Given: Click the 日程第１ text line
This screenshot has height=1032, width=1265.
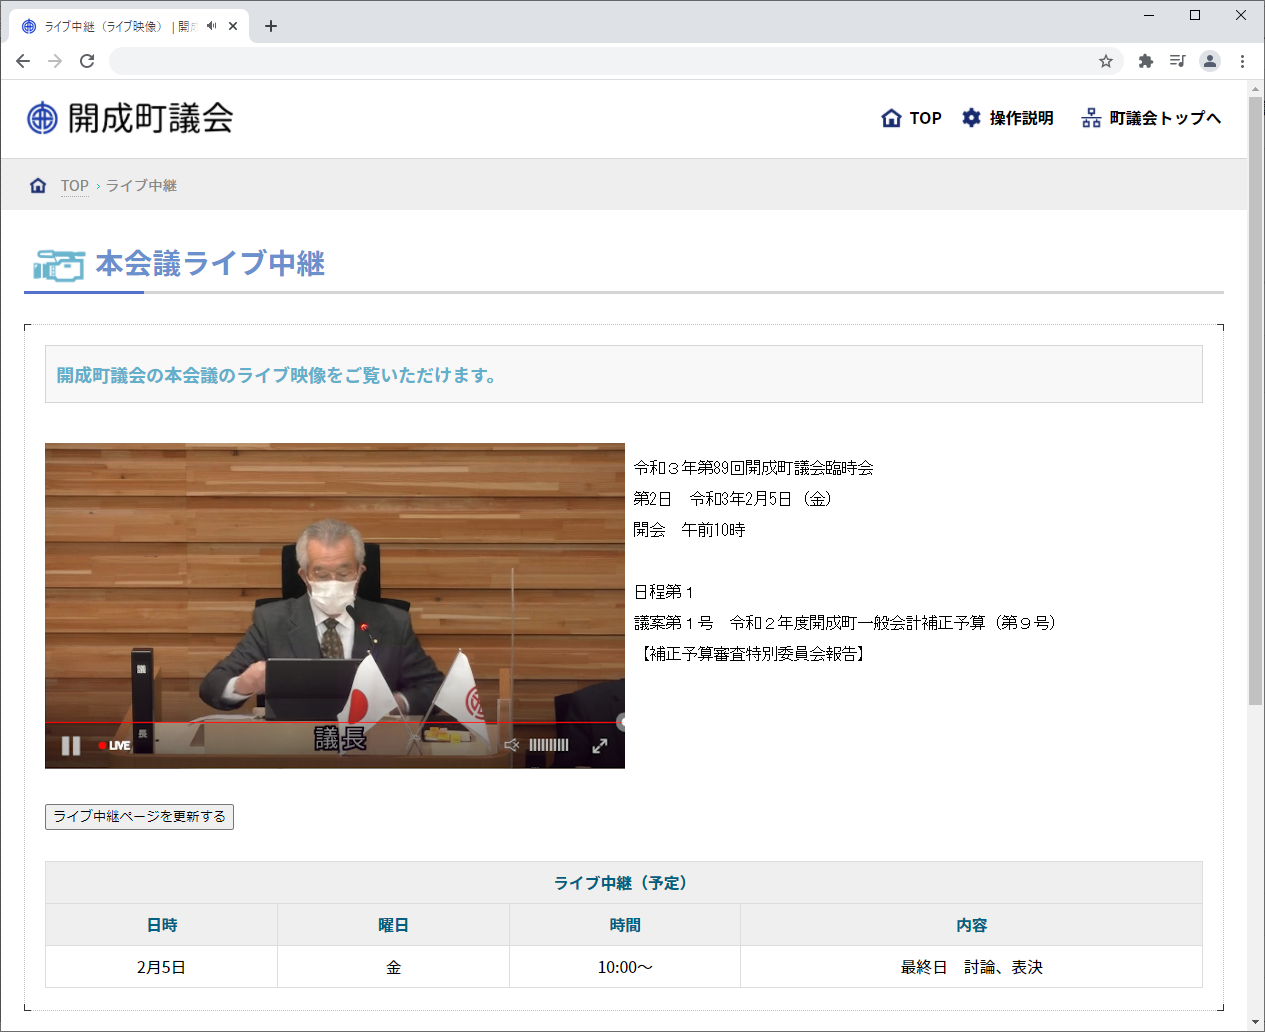Looking at the screenshot, I should click(x=664, y=592).
